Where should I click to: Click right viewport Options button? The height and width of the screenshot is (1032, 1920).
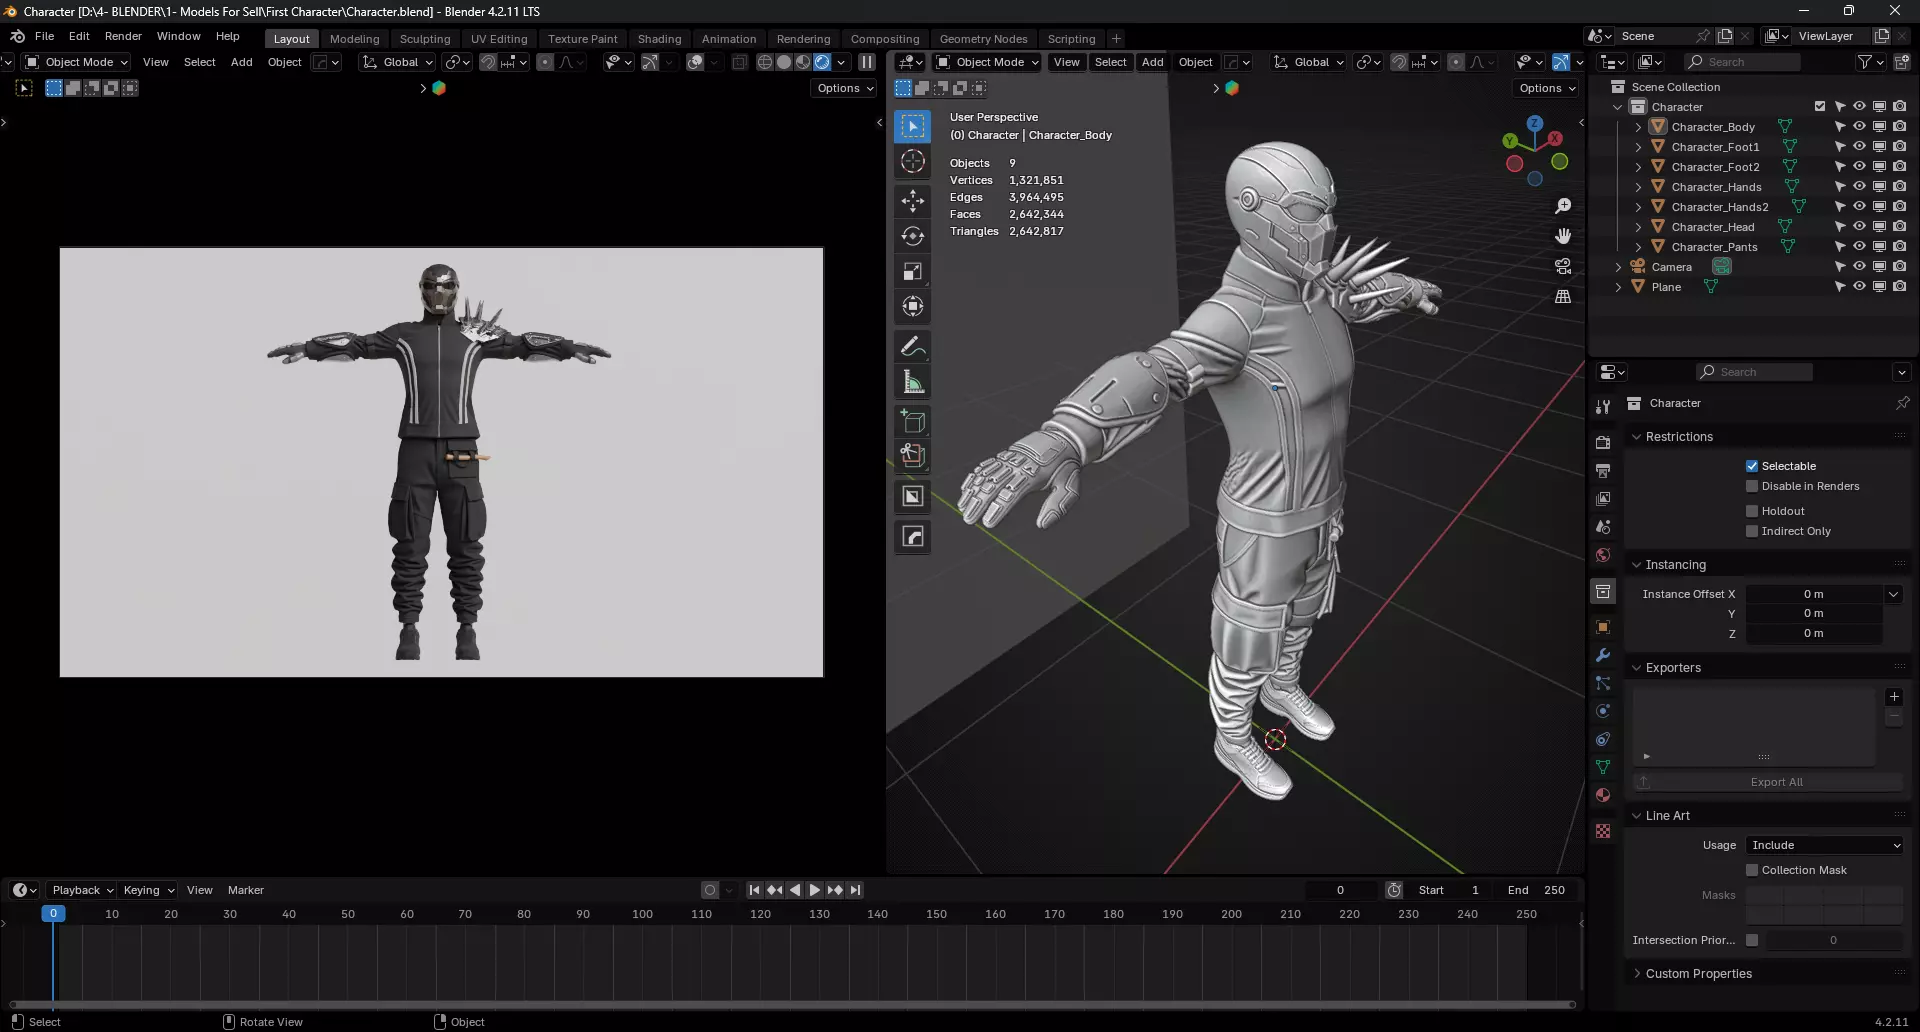[1546, 88]
